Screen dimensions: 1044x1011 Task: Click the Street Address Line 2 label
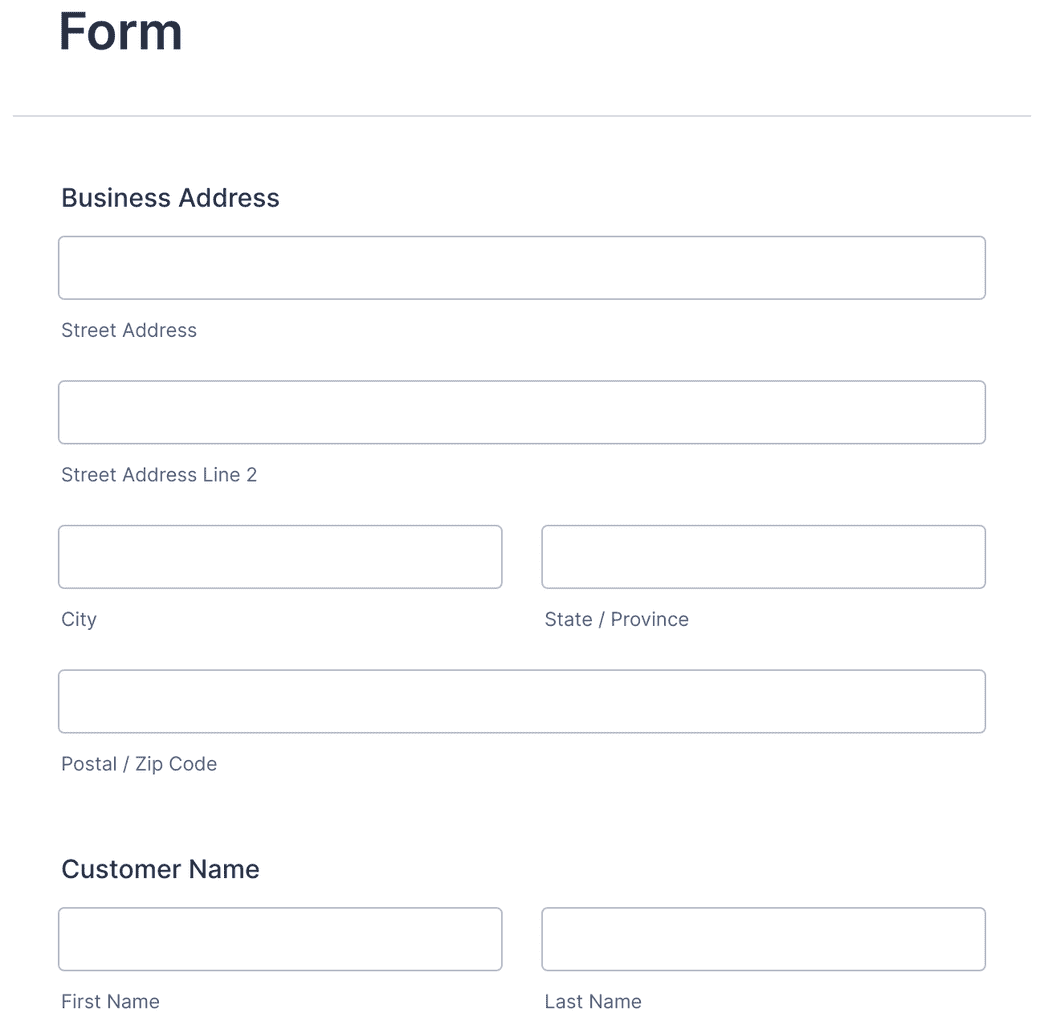tap(158, 475)
